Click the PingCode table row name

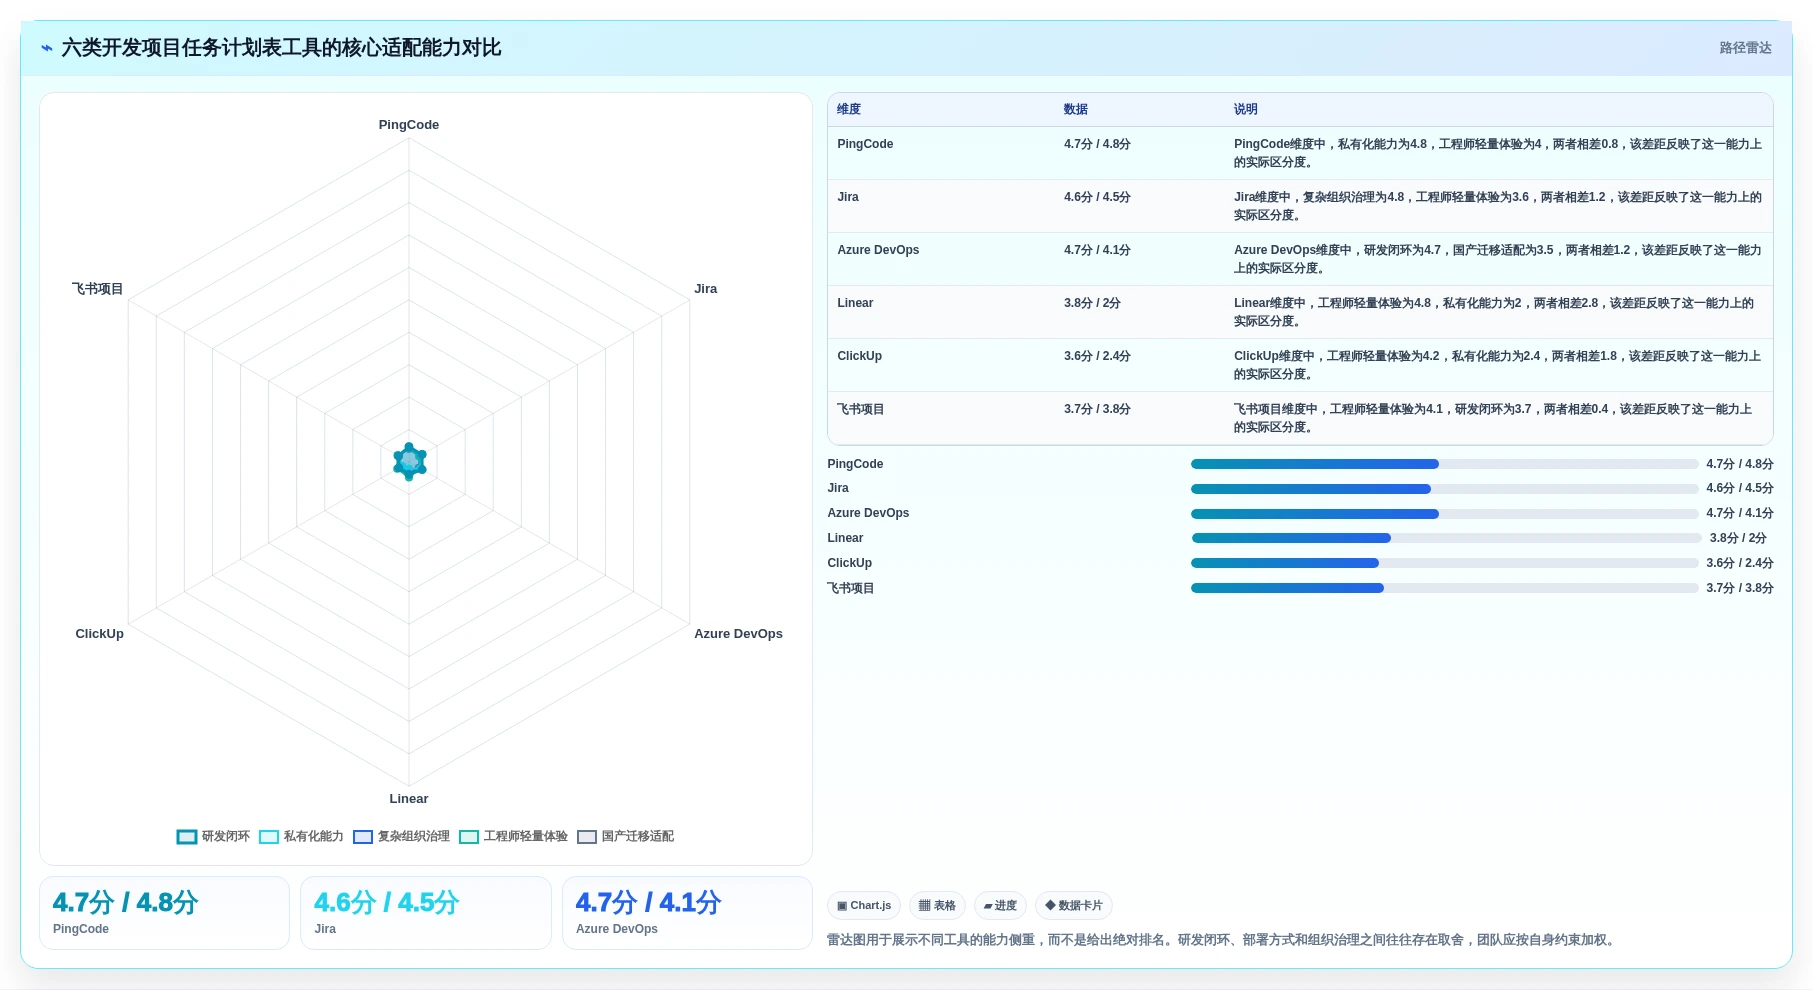tap(865, 144)
